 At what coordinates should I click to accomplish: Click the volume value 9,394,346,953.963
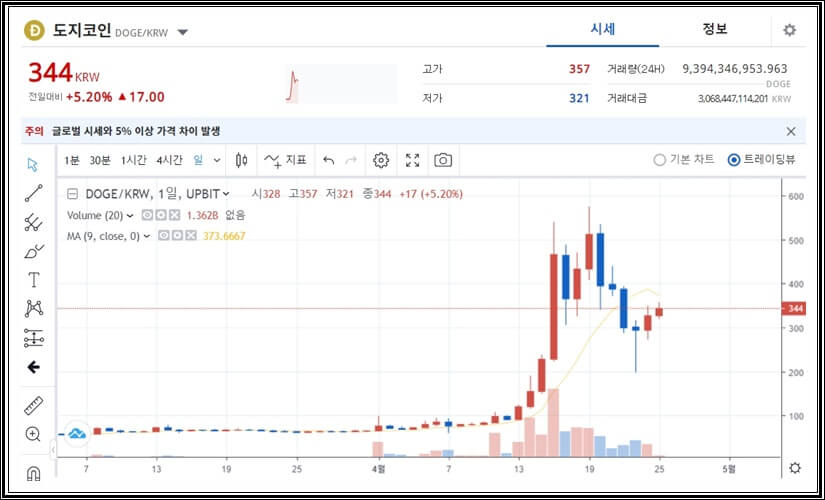[735, 69]
